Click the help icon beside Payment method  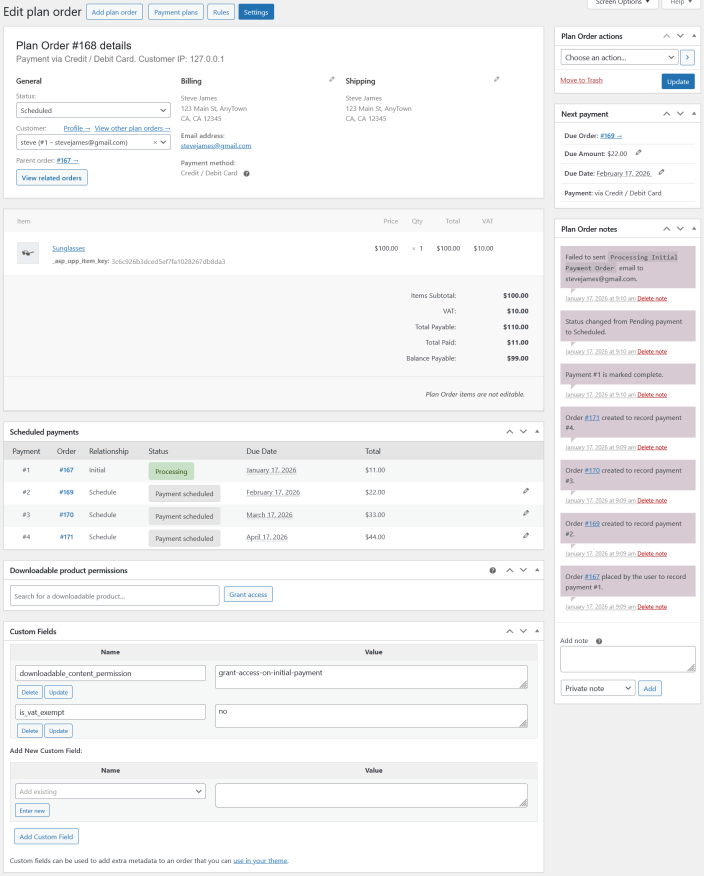click(246, 173)
